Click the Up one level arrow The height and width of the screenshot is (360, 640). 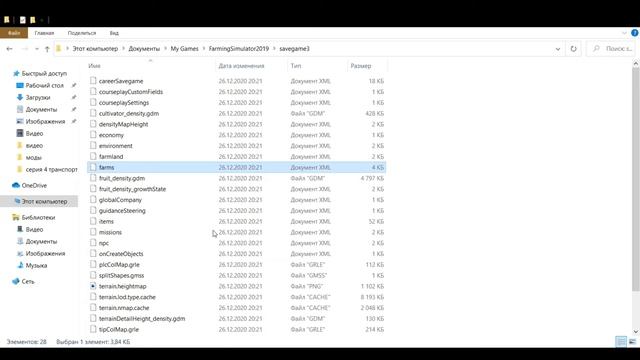point(47,49)
